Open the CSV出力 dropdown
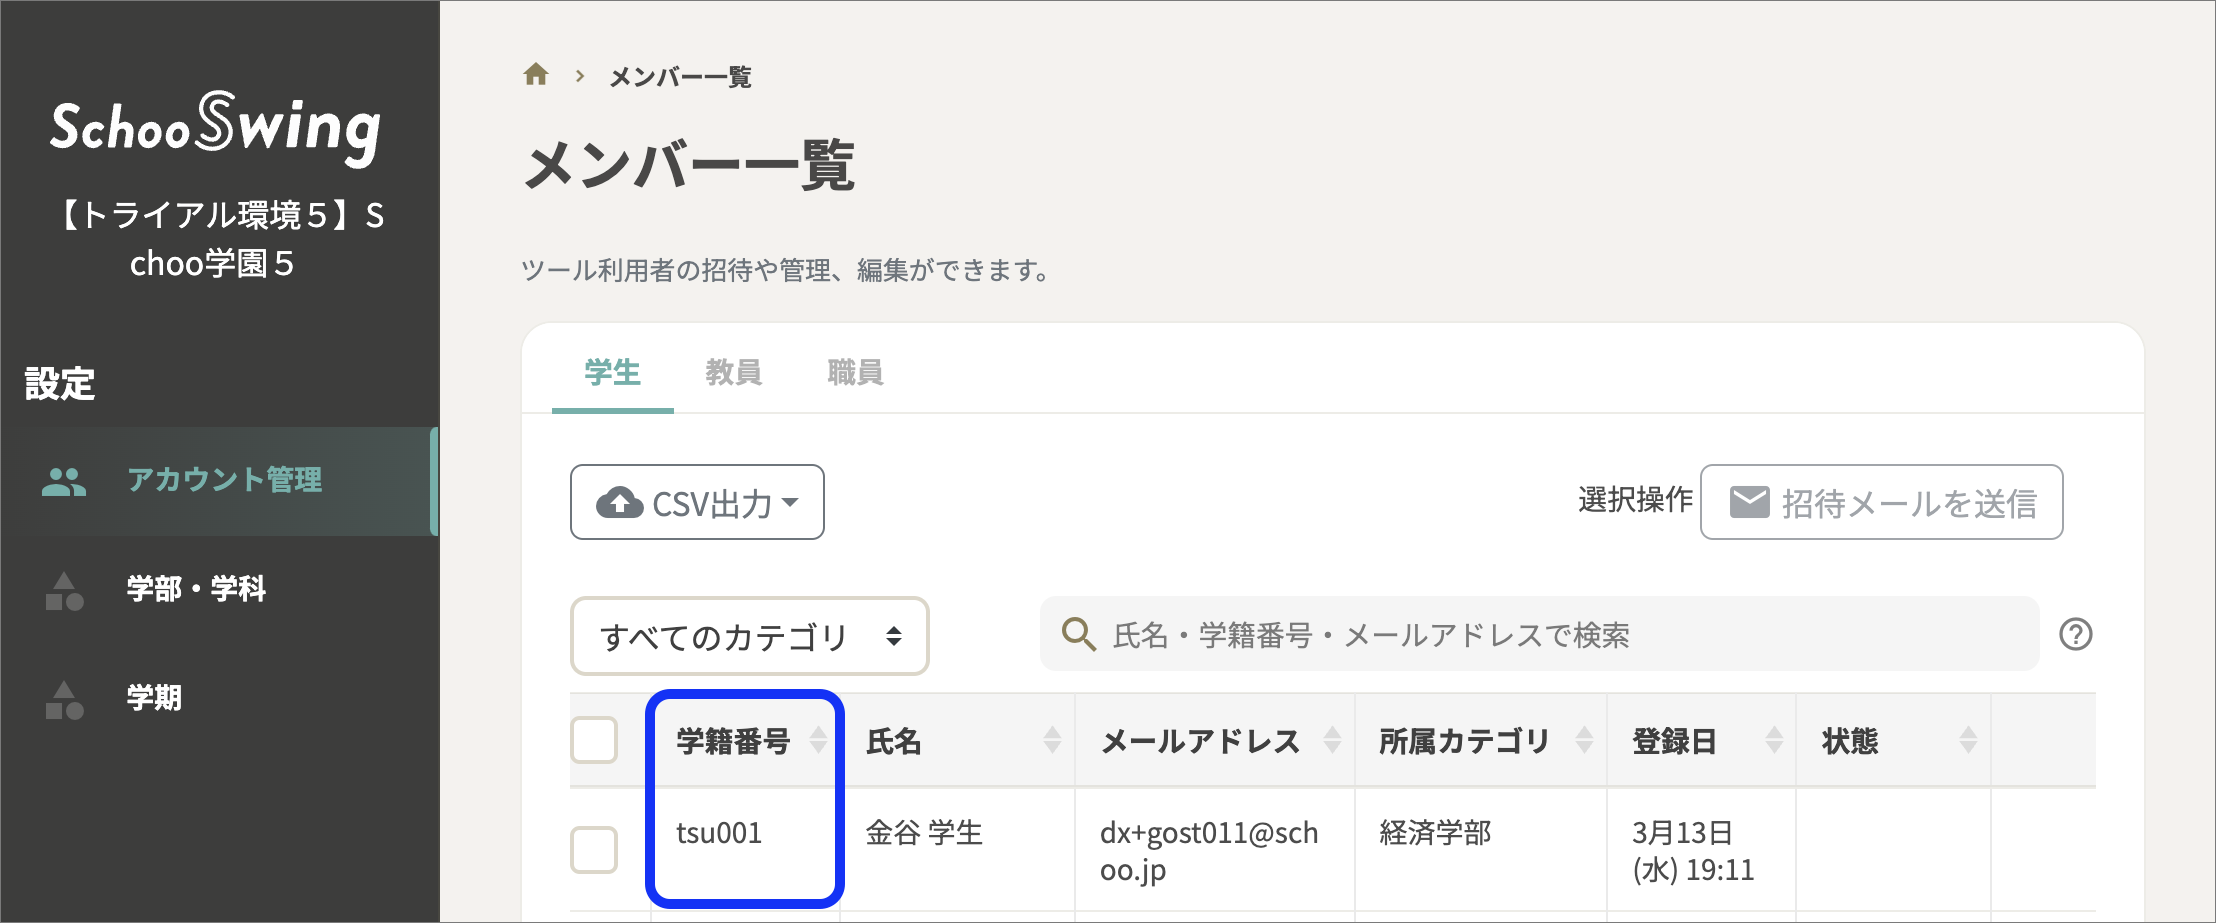 tap(697, 502)
